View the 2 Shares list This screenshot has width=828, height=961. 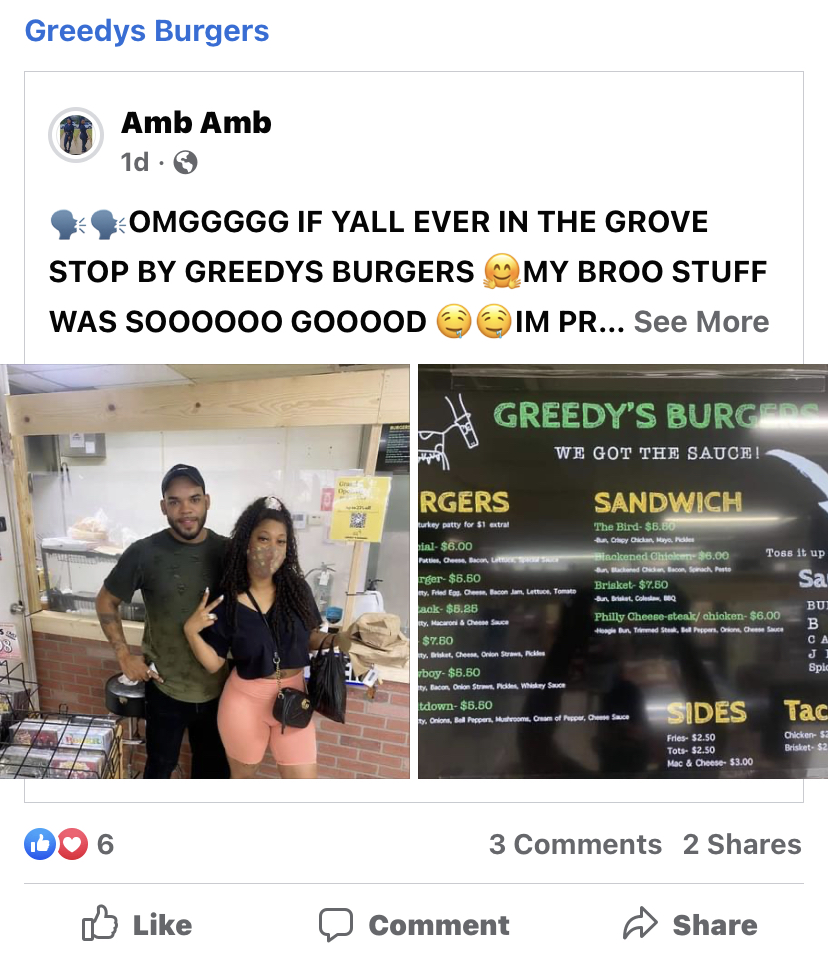coord(742,845)
